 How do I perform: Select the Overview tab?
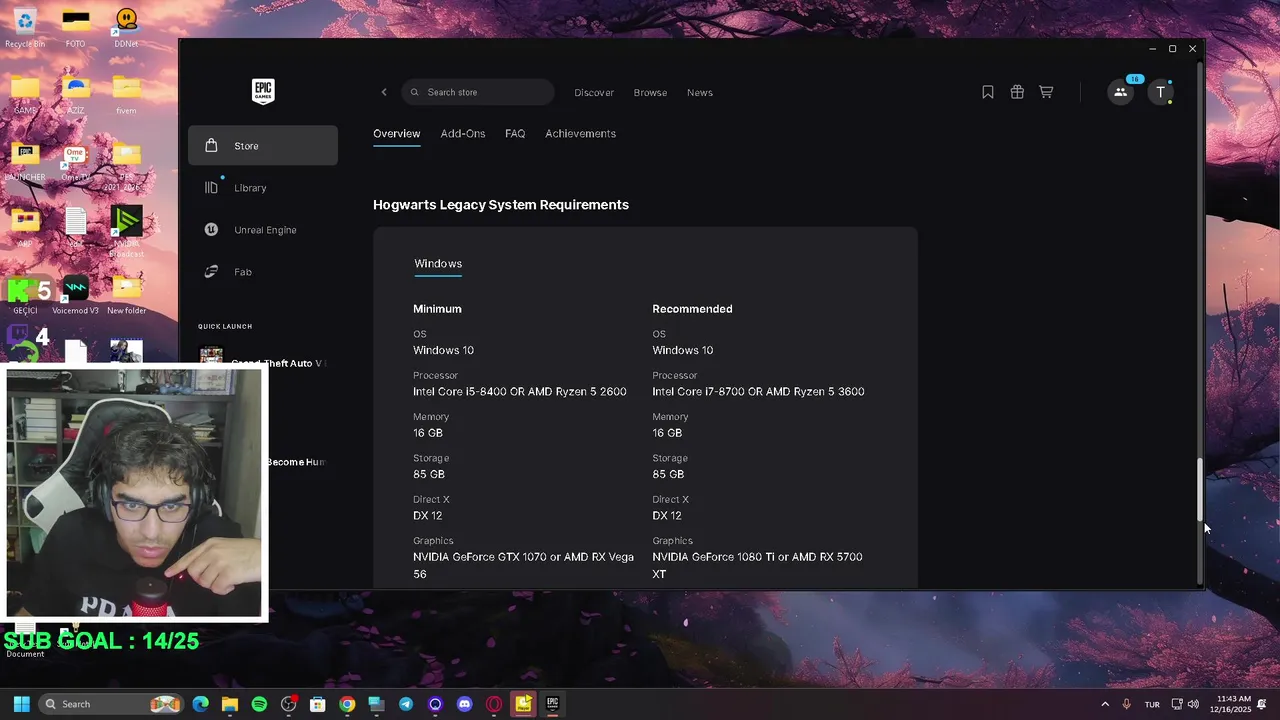[397, 134]
